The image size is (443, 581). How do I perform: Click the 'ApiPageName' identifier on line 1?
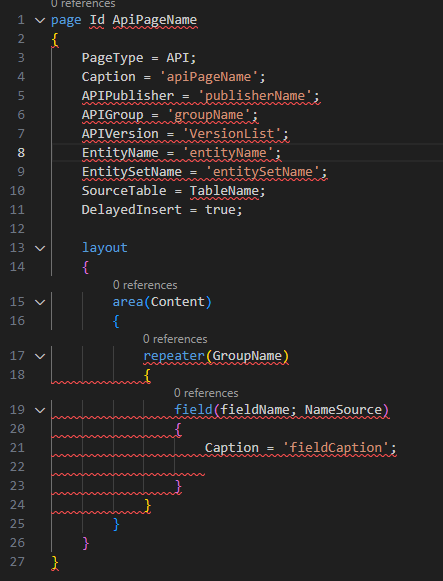(x=154, y=20)
